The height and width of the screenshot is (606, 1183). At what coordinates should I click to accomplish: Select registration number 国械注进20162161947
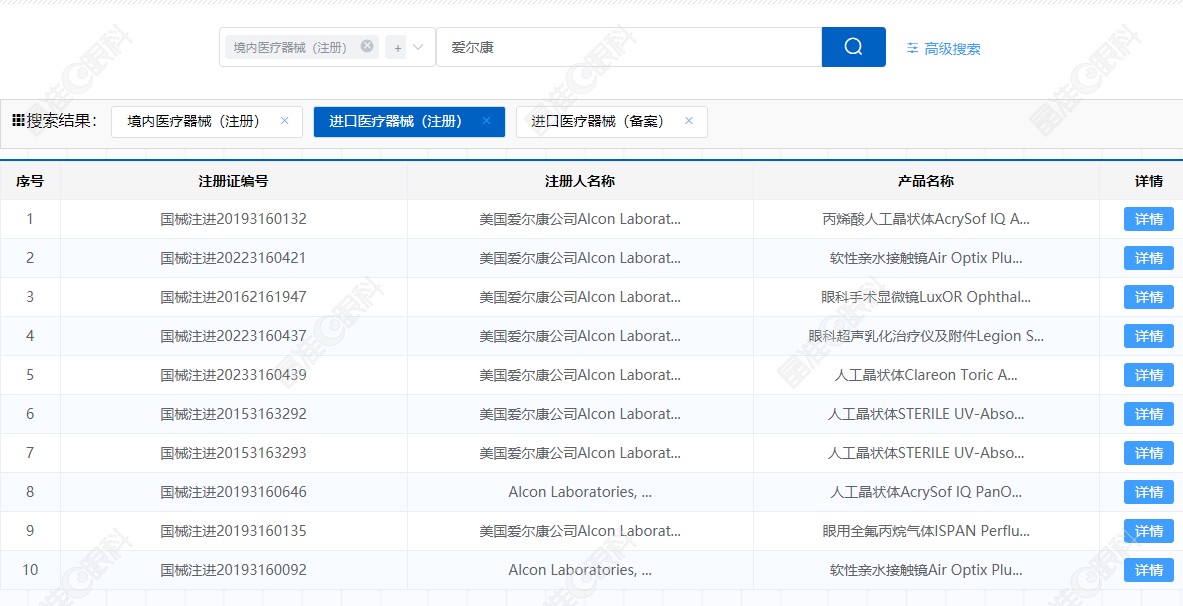234,297
